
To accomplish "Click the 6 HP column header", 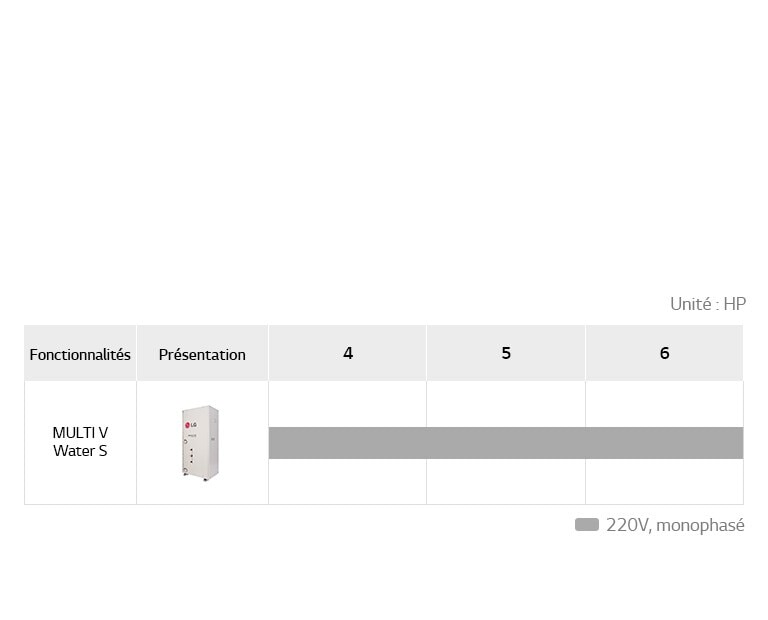I will [664, 353].
